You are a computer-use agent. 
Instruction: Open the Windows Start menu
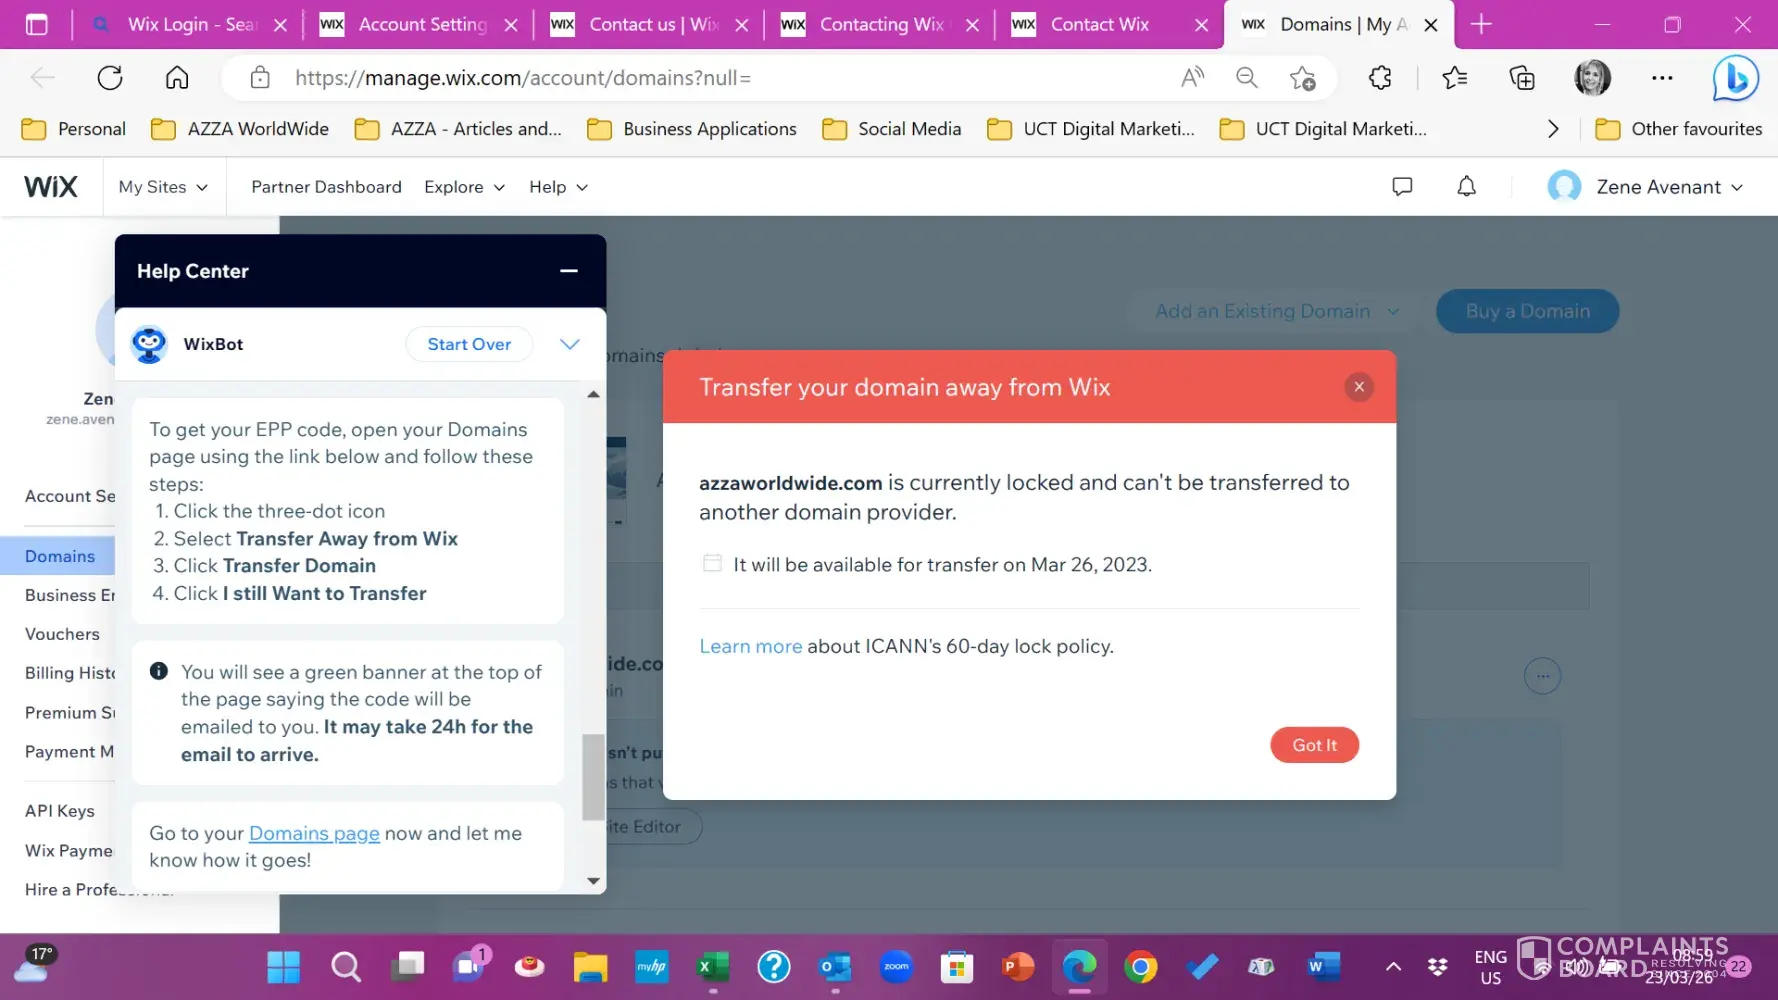pos(283,967)
